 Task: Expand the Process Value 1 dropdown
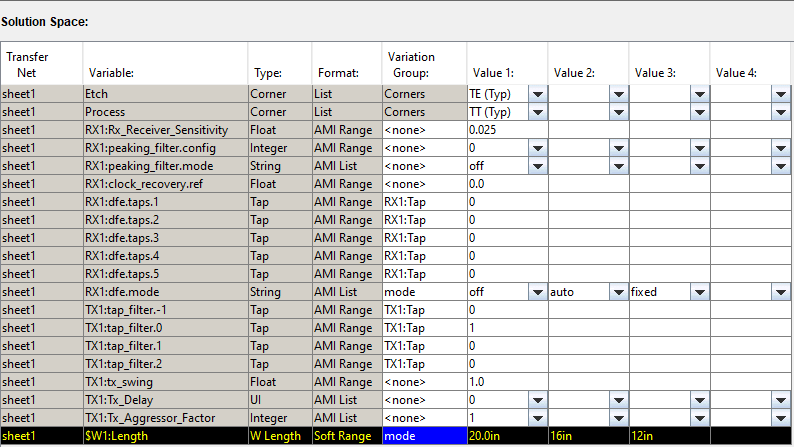pyautogui.click(x=537, y=111)
